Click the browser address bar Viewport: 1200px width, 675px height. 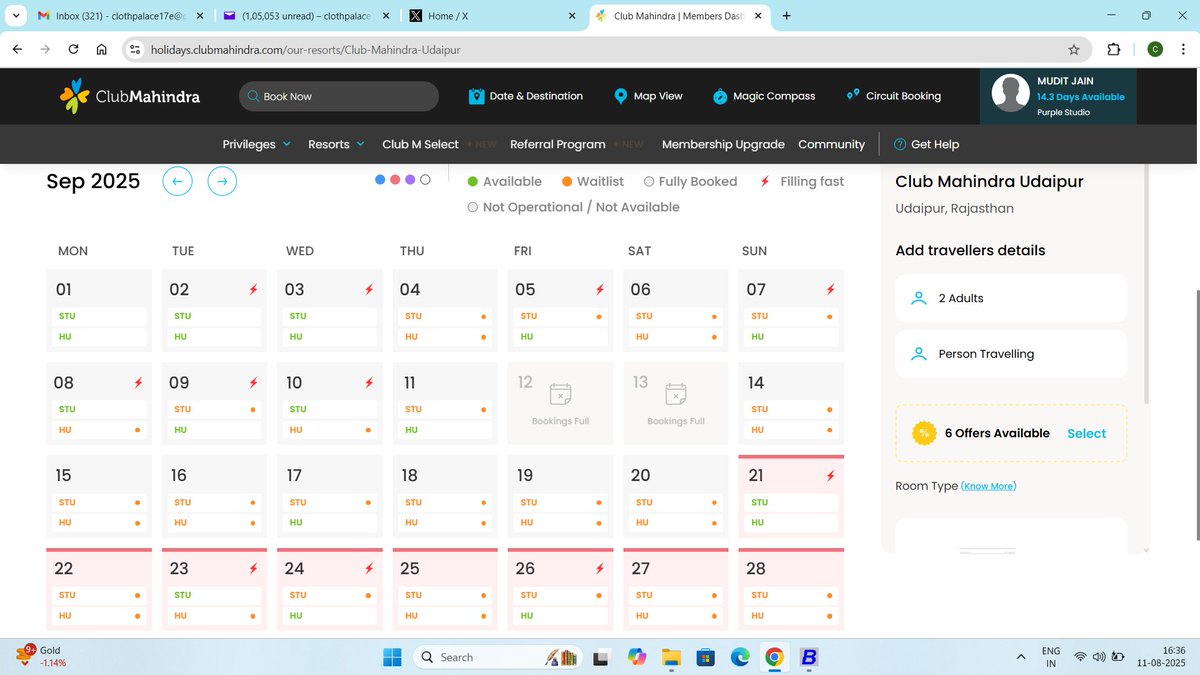(x=606, y=49)
